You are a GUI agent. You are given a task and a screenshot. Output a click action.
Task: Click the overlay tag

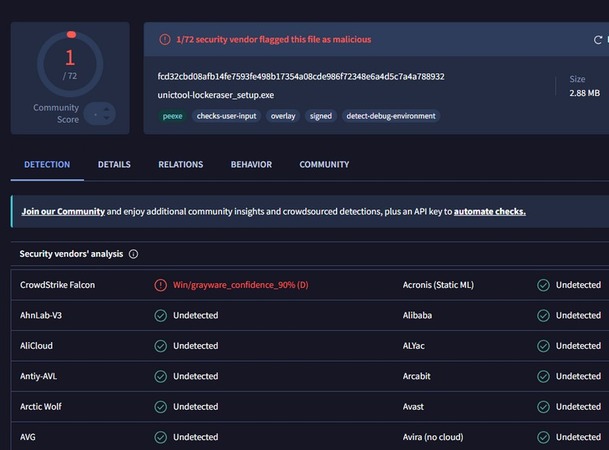283,116
